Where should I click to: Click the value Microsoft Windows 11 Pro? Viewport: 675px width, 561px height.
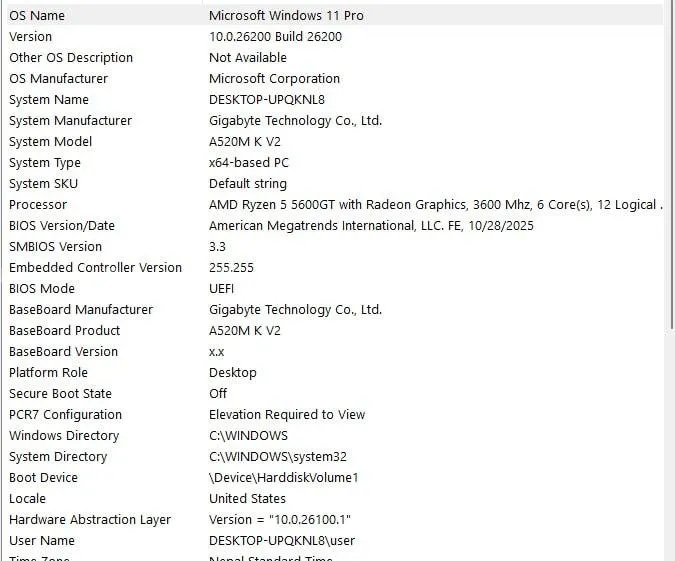pos(286,15)
